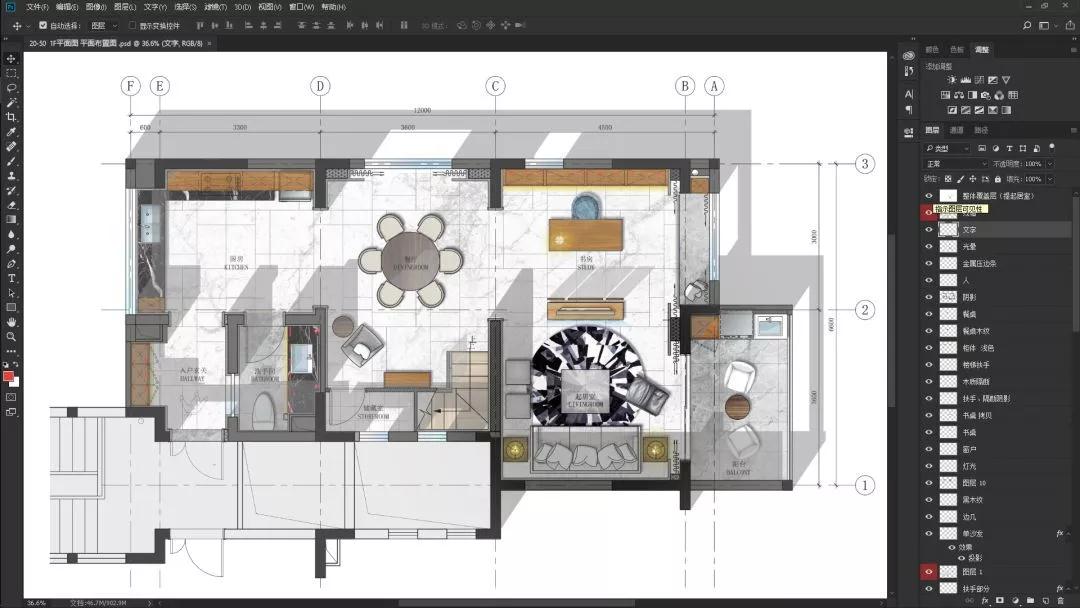Create a new group with folder icon
1080x608 pixels.
pyautogui.click(x=1029, y=600)
